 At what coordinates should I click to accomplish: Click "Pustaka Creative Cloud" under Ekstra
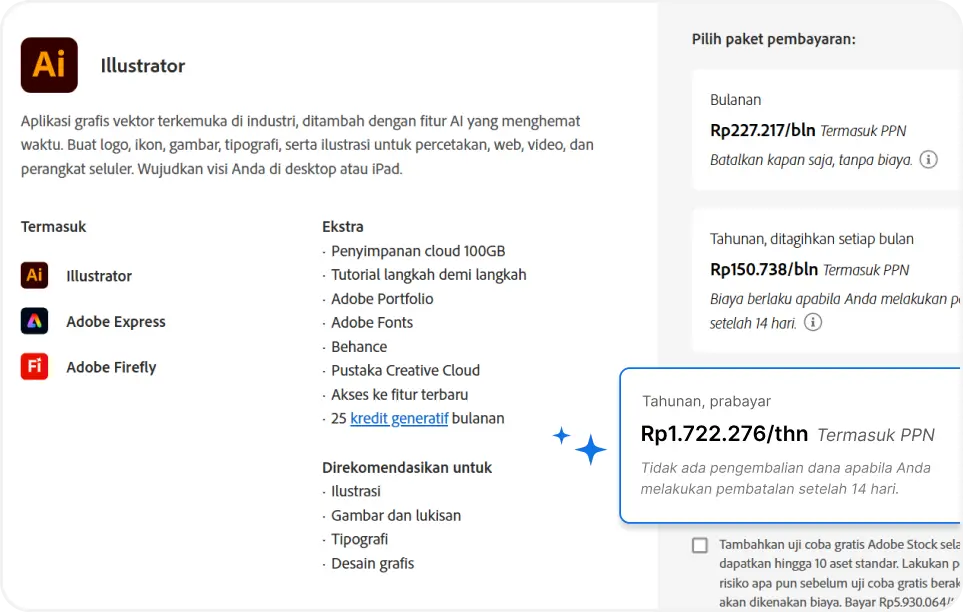click(405, 370)
